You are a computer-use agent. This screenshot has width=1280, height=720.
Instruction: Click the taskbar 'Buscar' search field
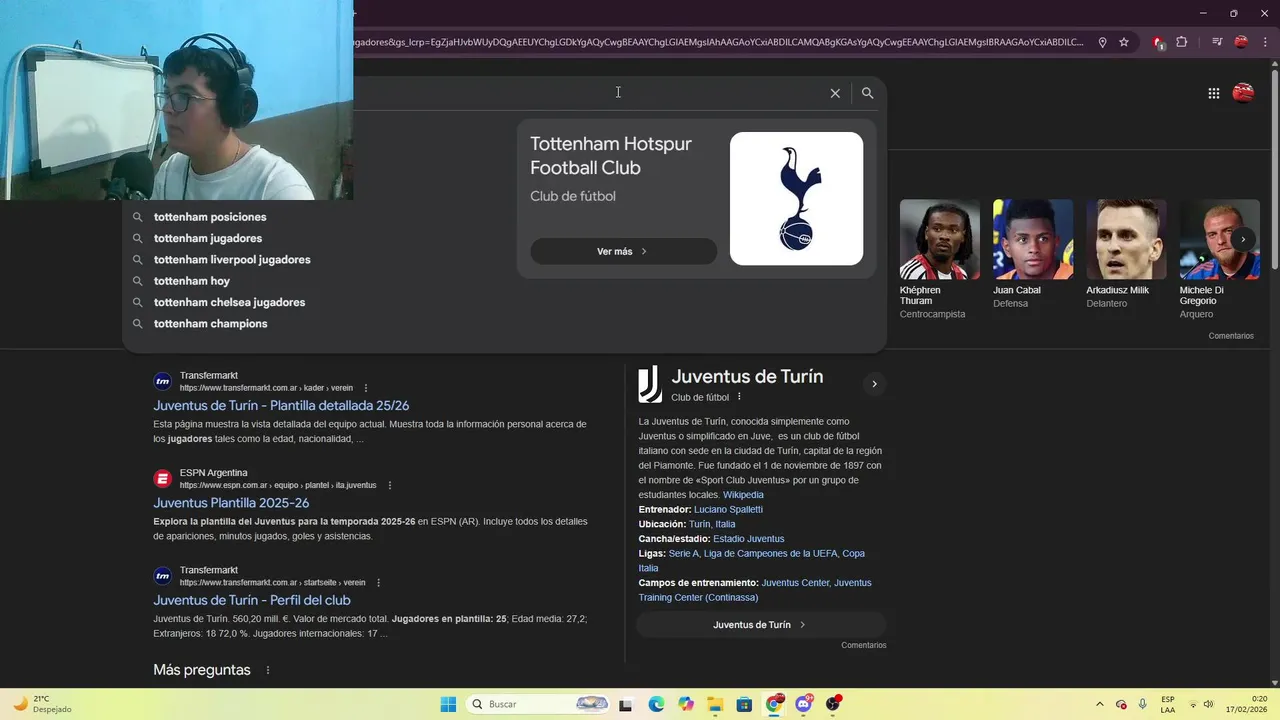click(539, 704)
